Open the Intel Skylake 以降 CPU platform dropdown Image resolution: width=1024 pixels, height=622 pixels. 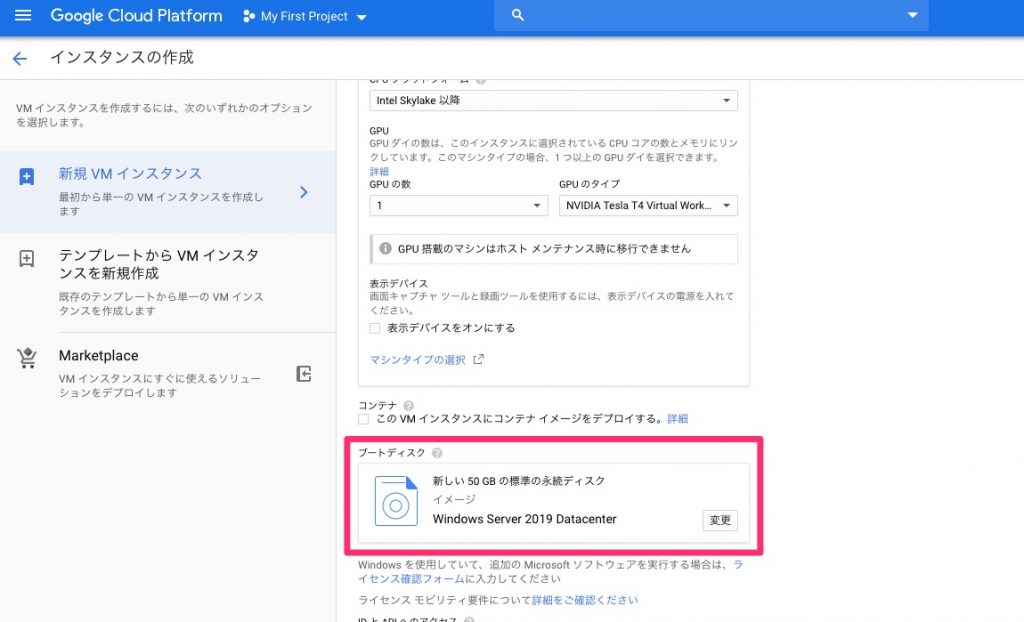pyautogui.click(x=553, y=100)
